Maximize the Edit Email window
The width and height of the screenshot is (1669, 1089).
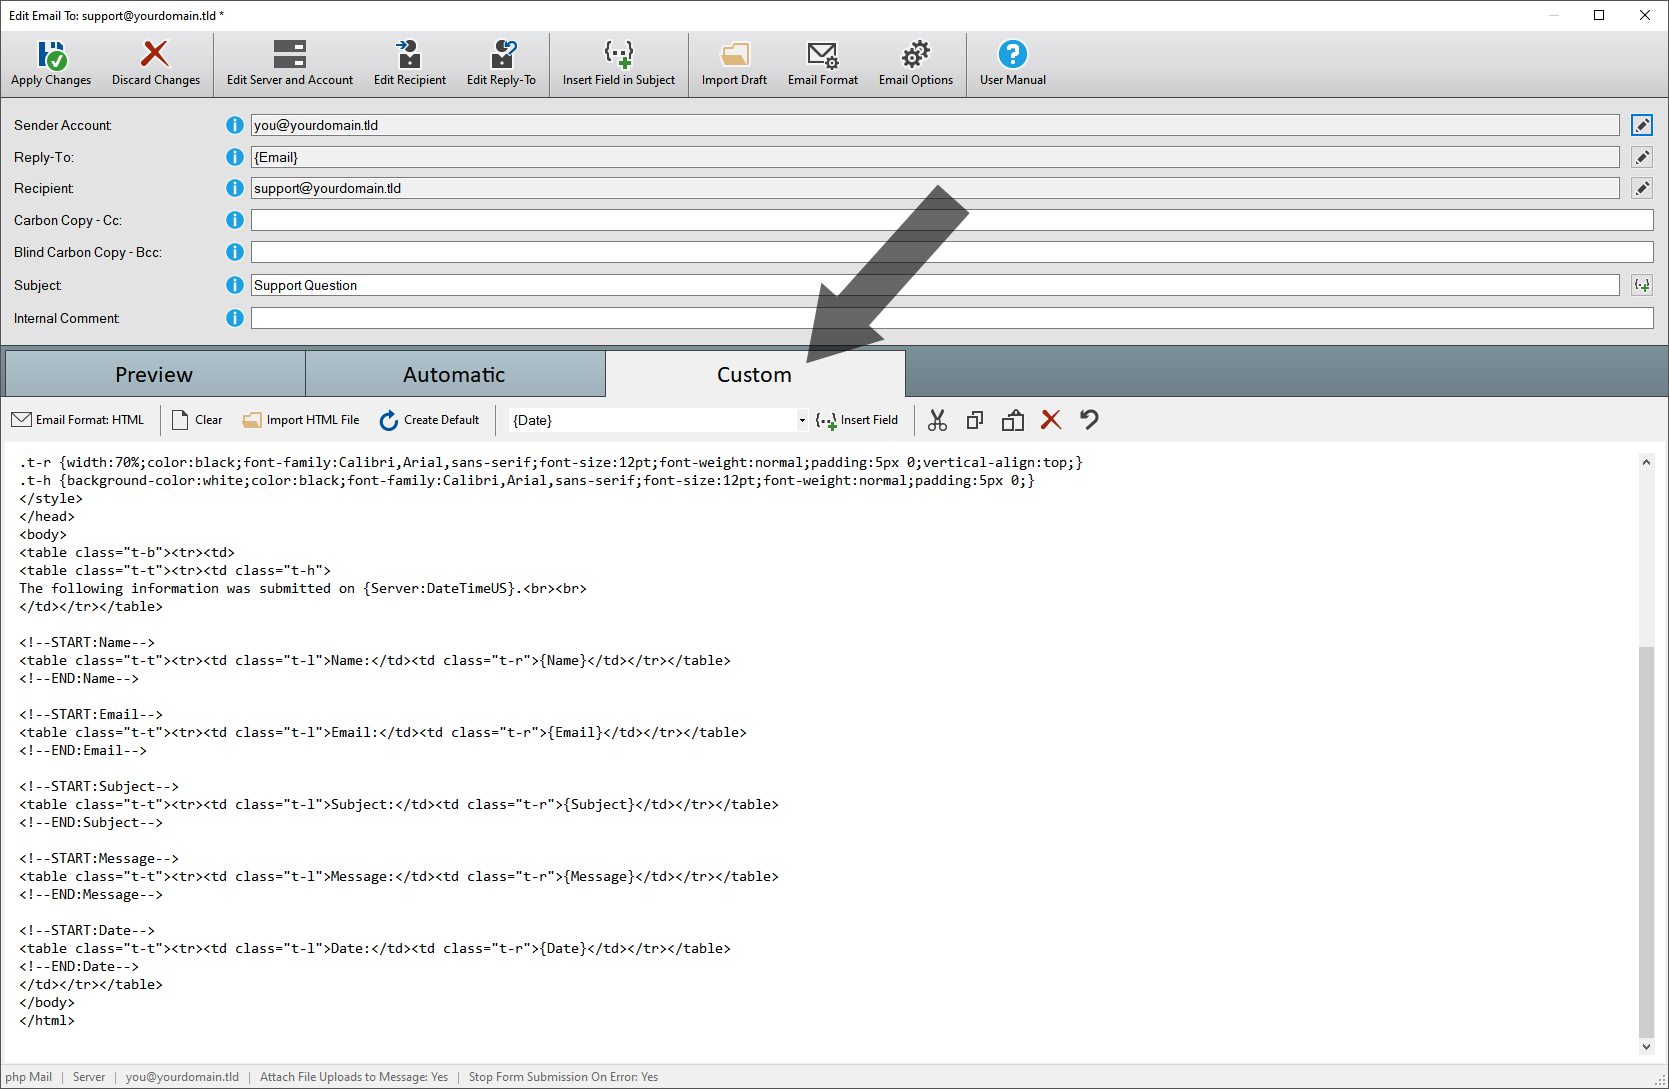[x=1599, y=15]
